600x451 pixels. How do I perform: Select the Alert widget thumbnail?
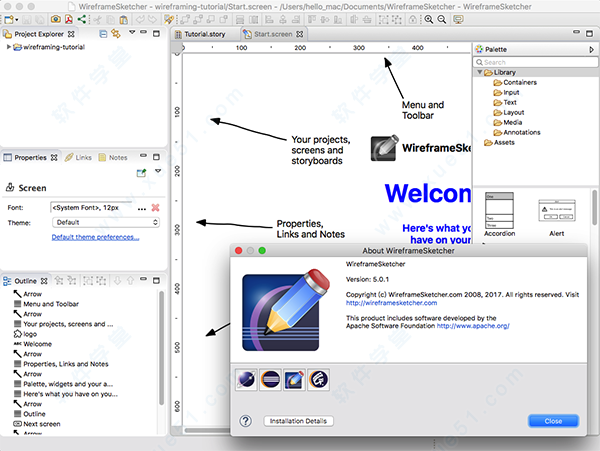pos(557,218)
